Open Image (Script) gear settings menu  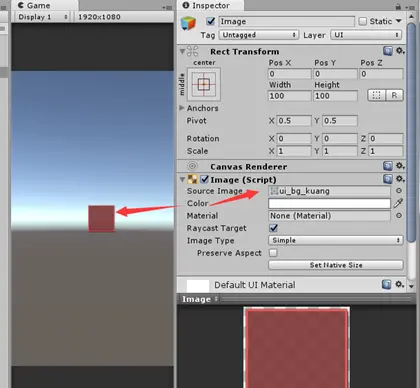click(x=400, y=179)
